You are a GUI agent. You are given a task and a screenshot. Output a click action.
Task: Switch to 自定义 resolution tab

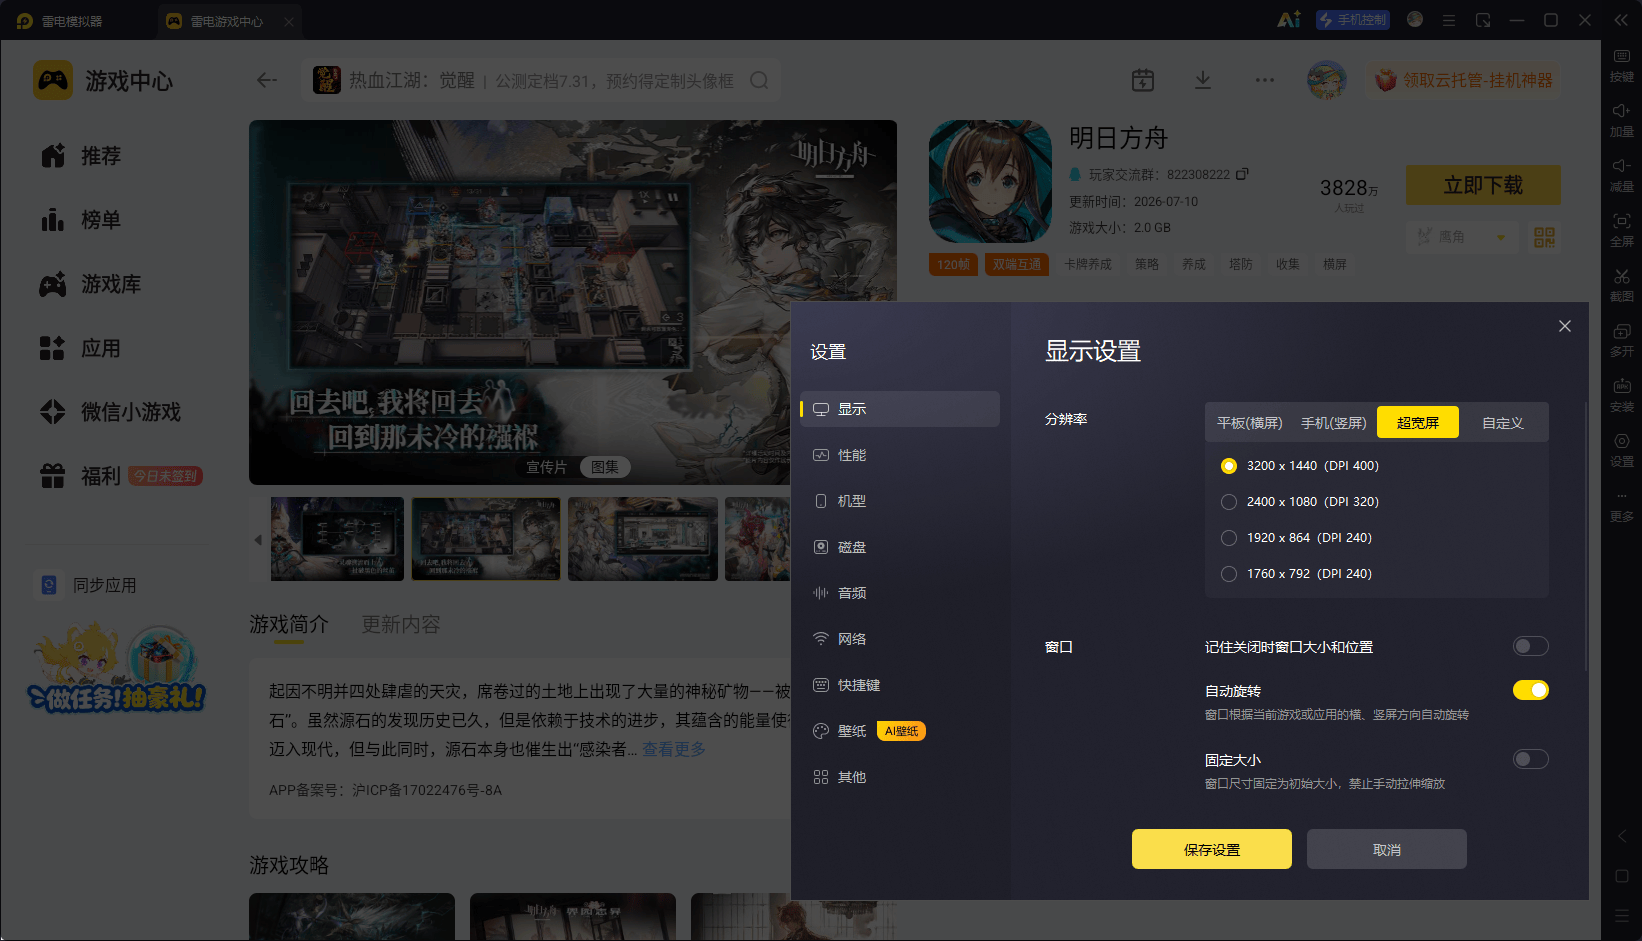1503,423
